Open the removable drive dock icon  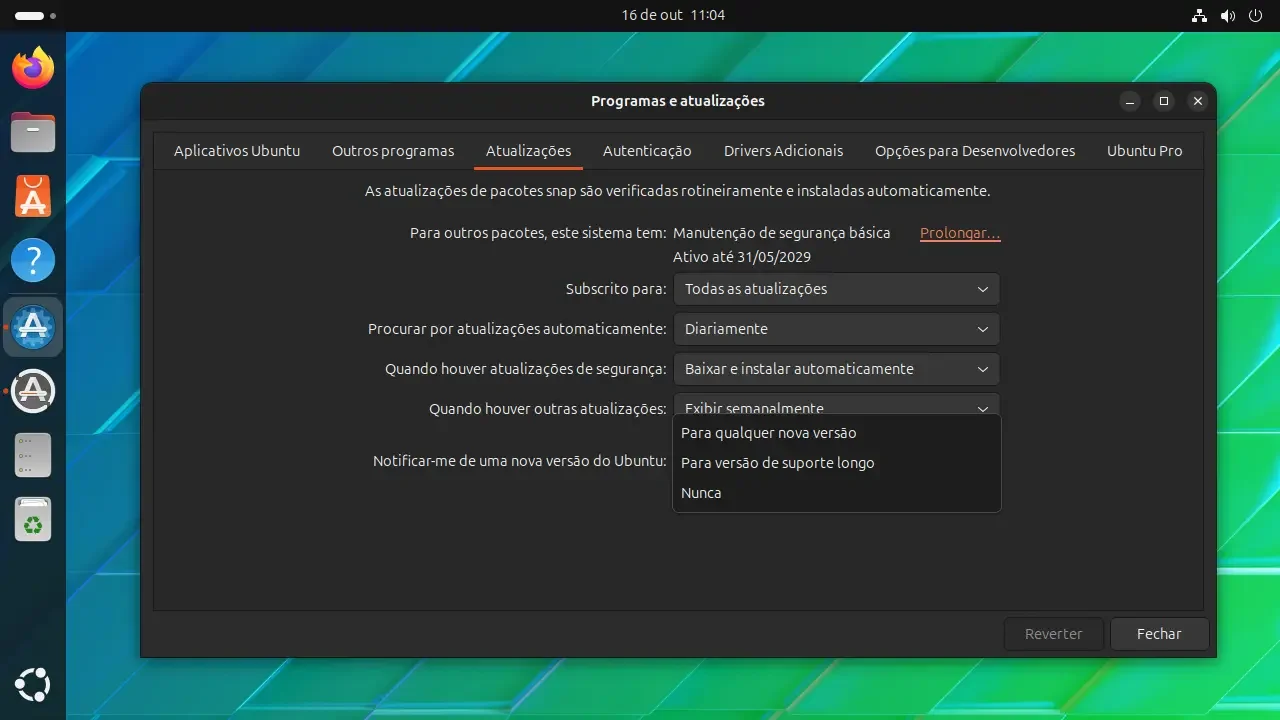coord(33,455)
